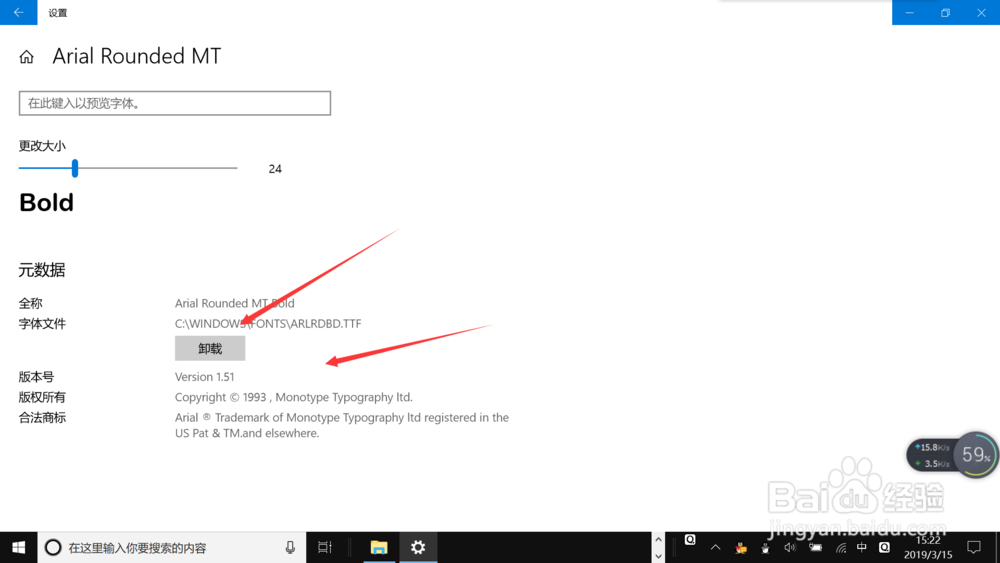Click the microphone icon in search box
Image resolution: width=1000 pixels, height=563 pixels.
coord(290,547)
